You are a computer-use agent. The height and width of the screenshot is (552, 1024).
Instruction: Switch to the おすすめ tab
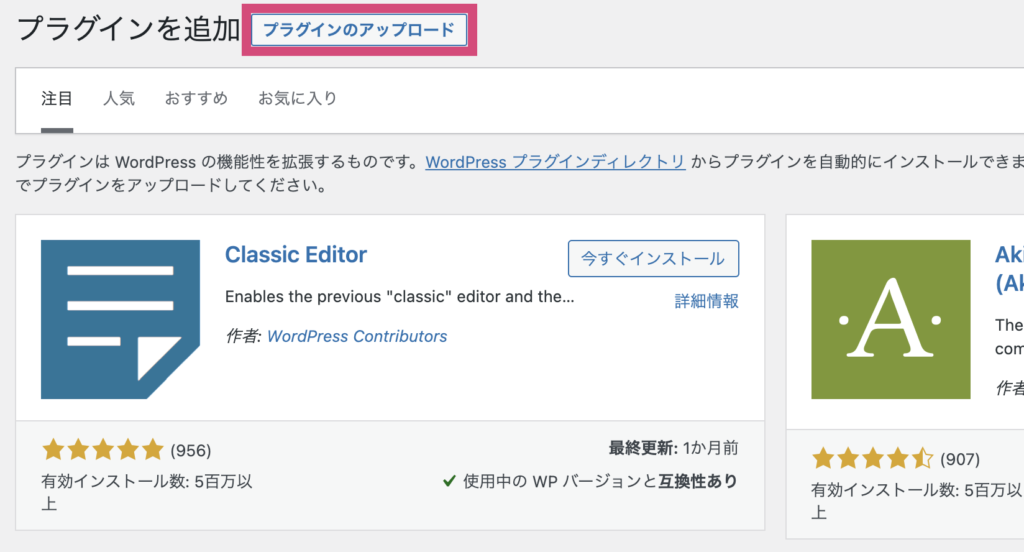[196, 99]
